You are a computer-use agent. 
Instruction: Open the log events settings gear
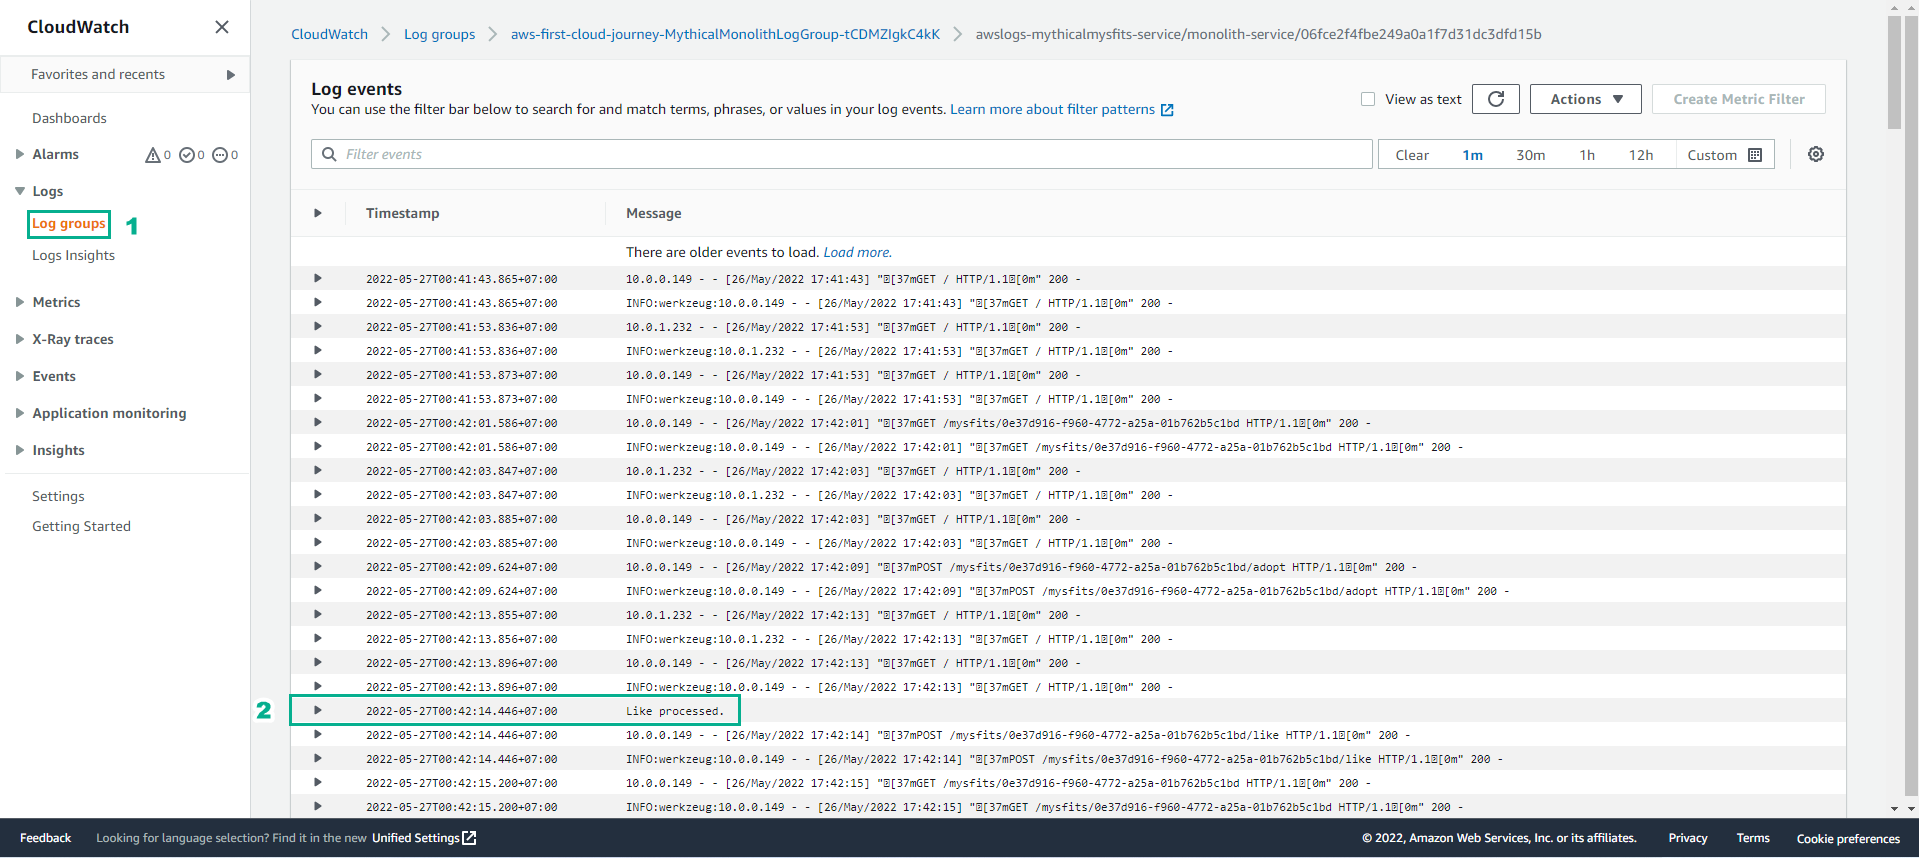click(1816, 154)
